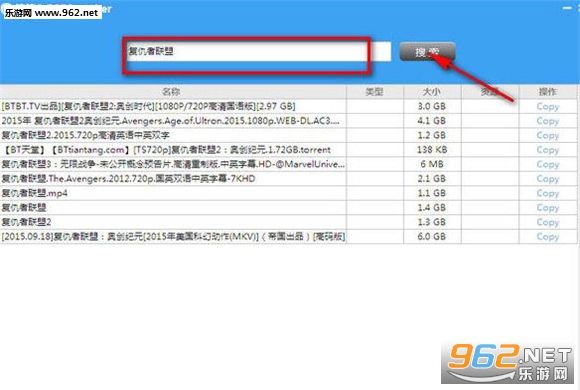Sort results by the 大小 column header

click(432, 92)
